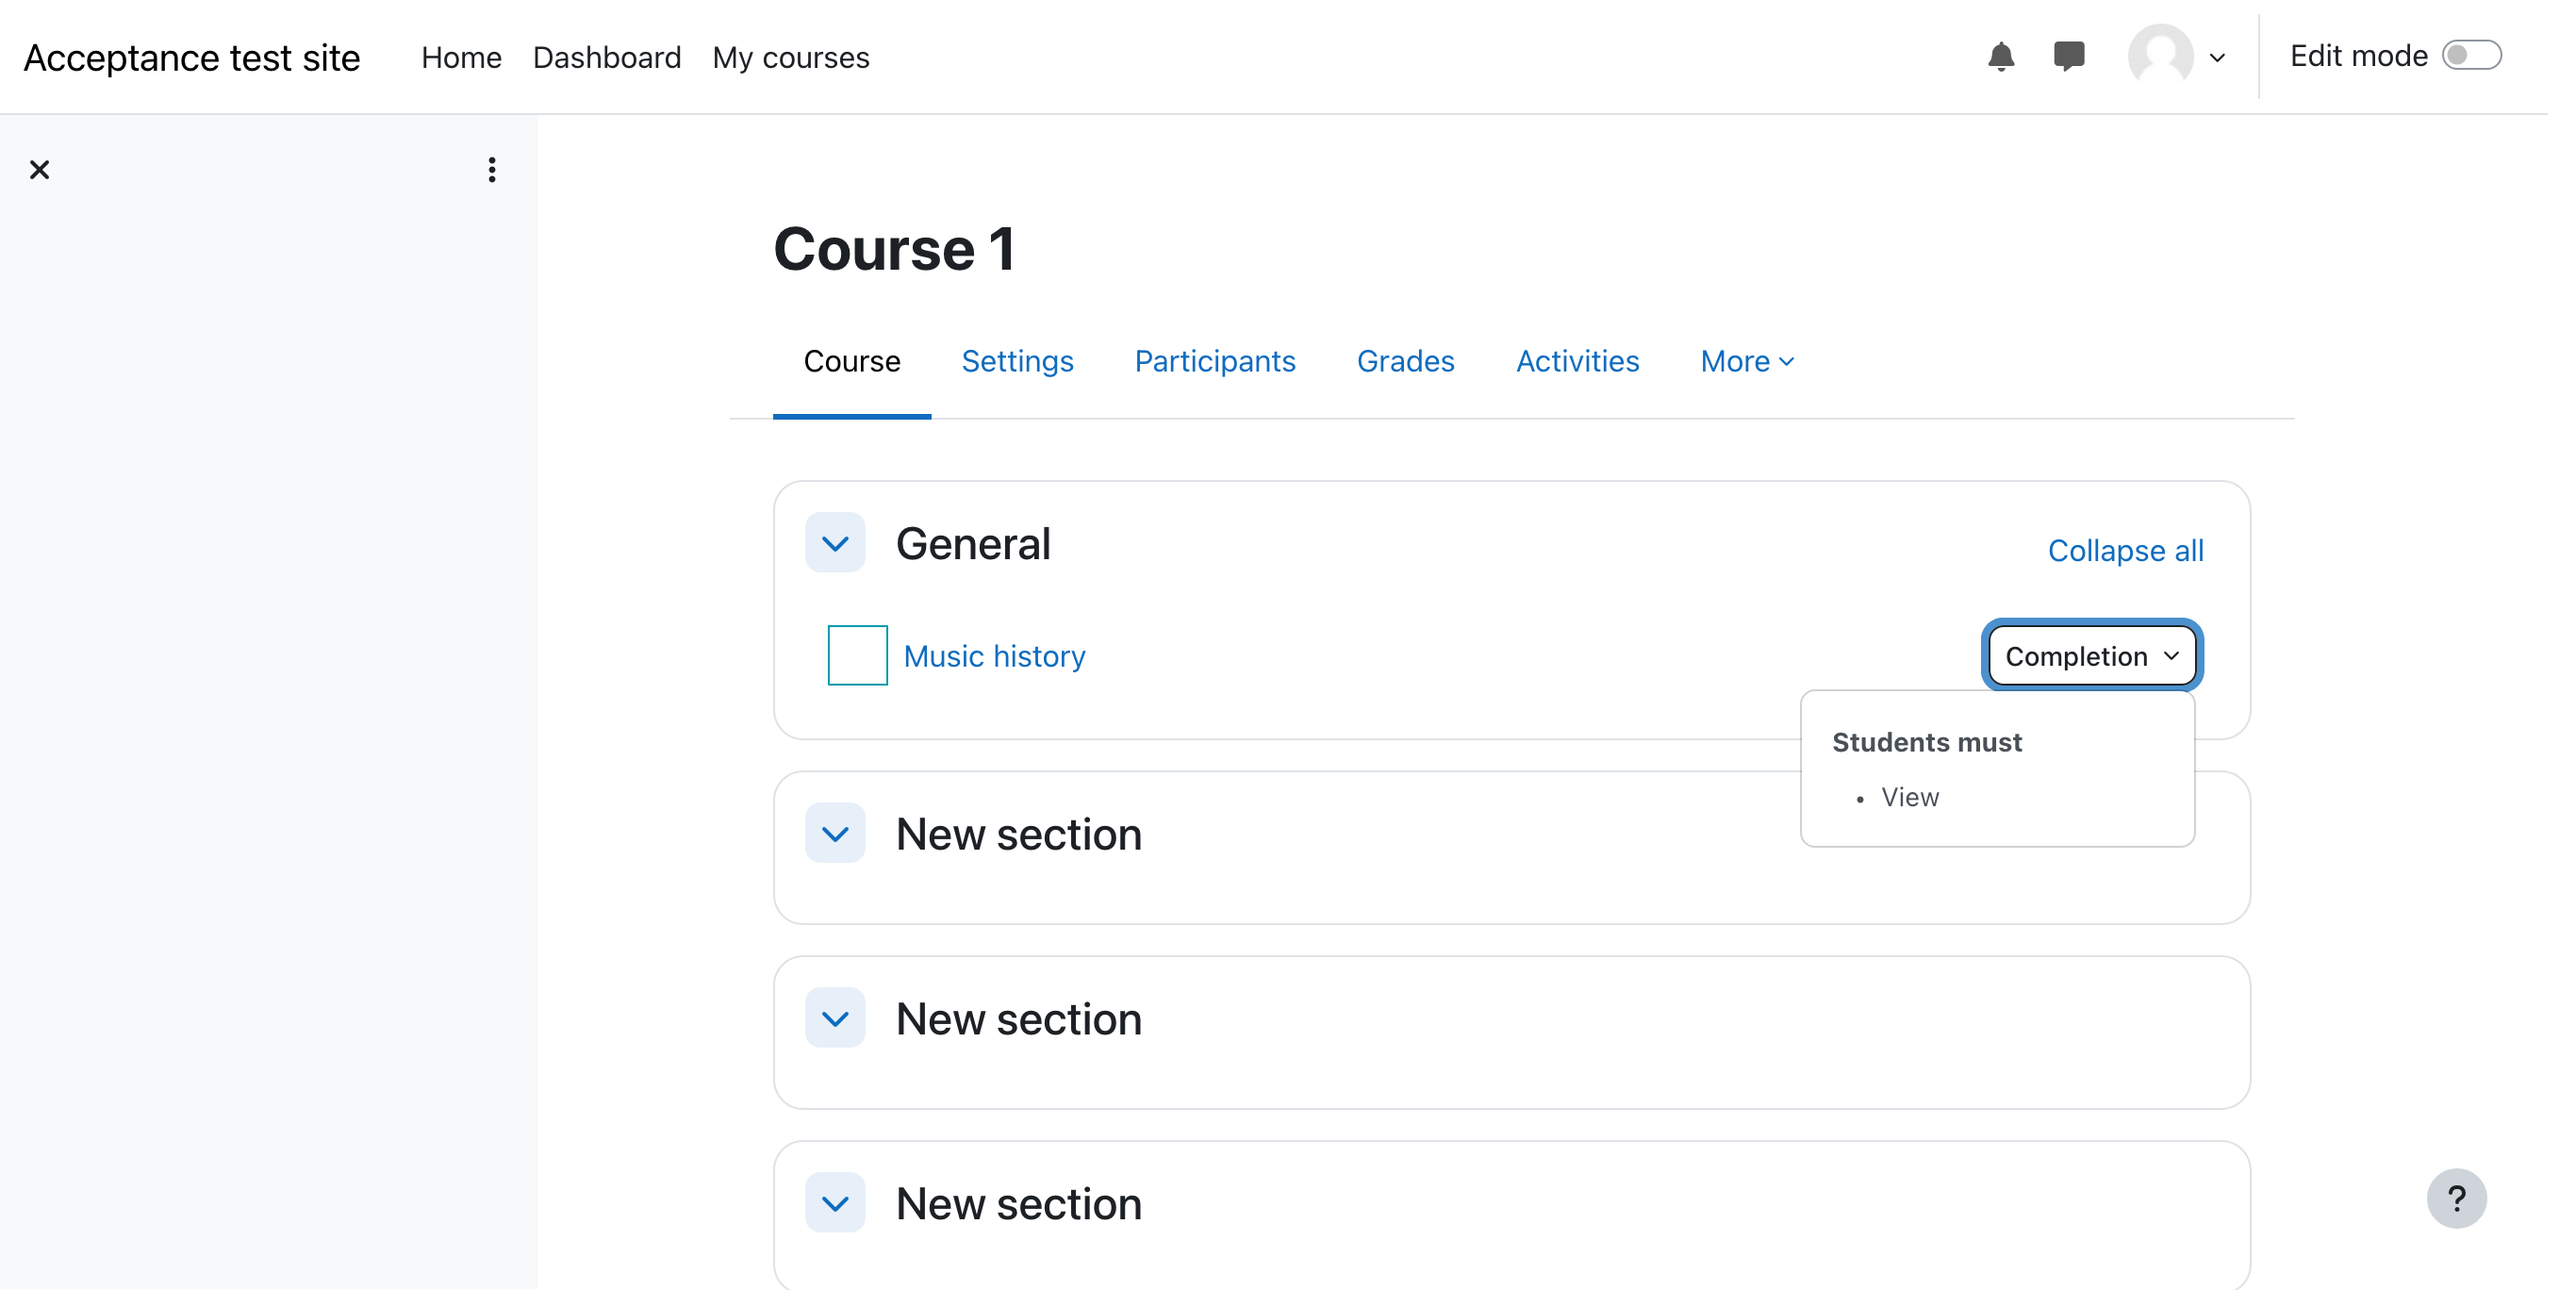2576x1290 pixels.
Task: Open course index options menu
Action: click(491, 170)
